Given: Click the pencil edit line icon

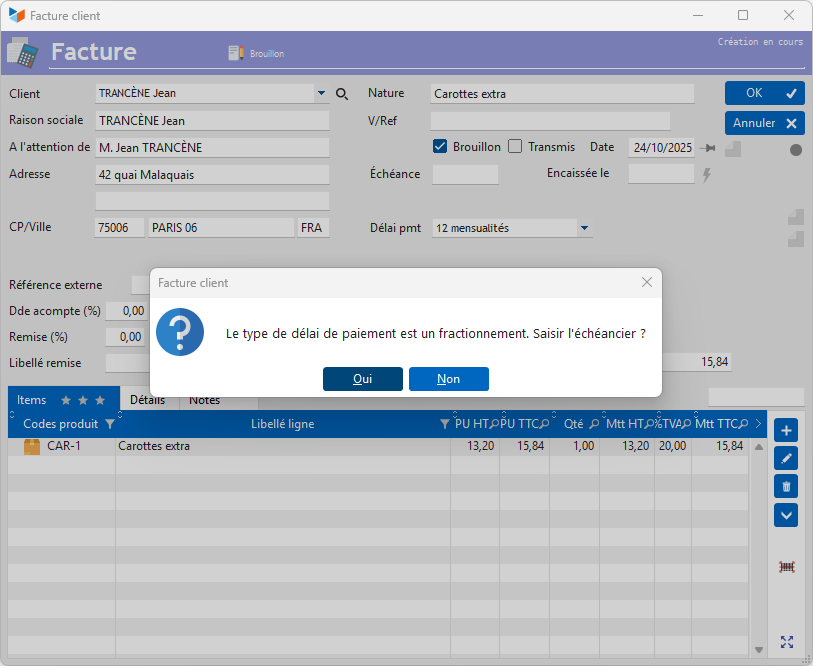Looking at the screenshot, I should tap(786, 458).
